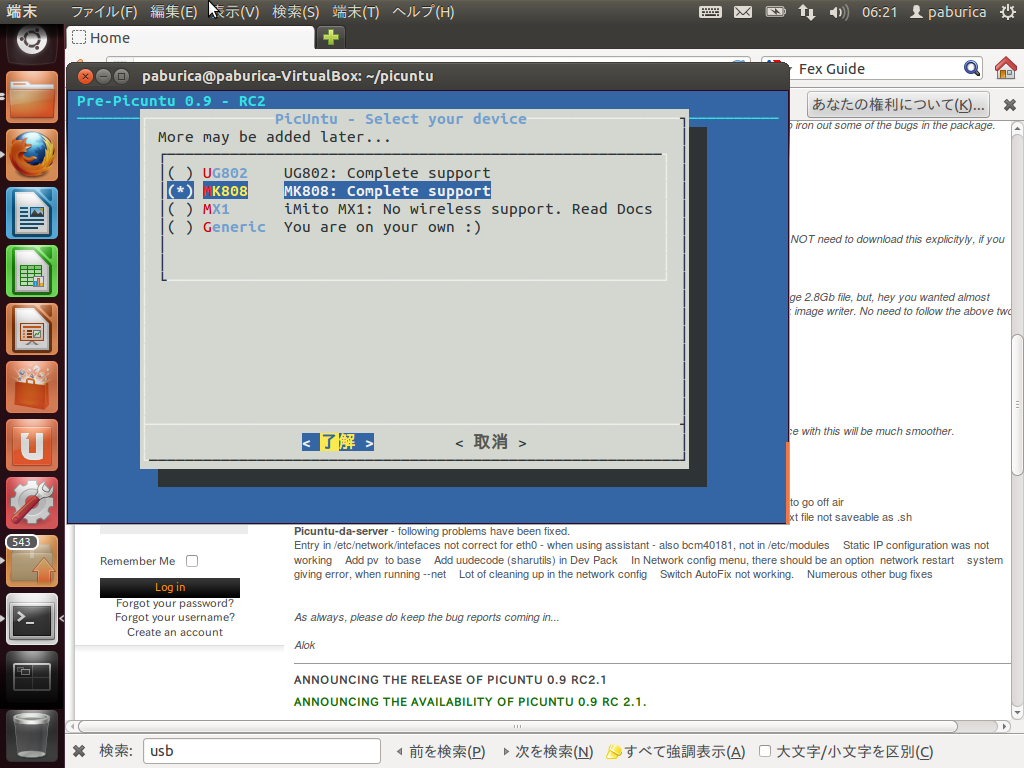Open the ファイル(F) menu
This screenshot has width=1024, height=768.
coord(104,12)
